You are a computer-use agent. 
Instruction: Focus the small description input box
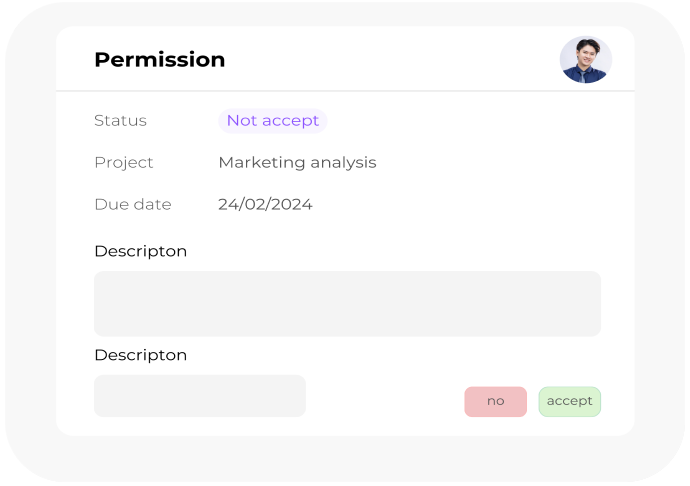point(199,396)
